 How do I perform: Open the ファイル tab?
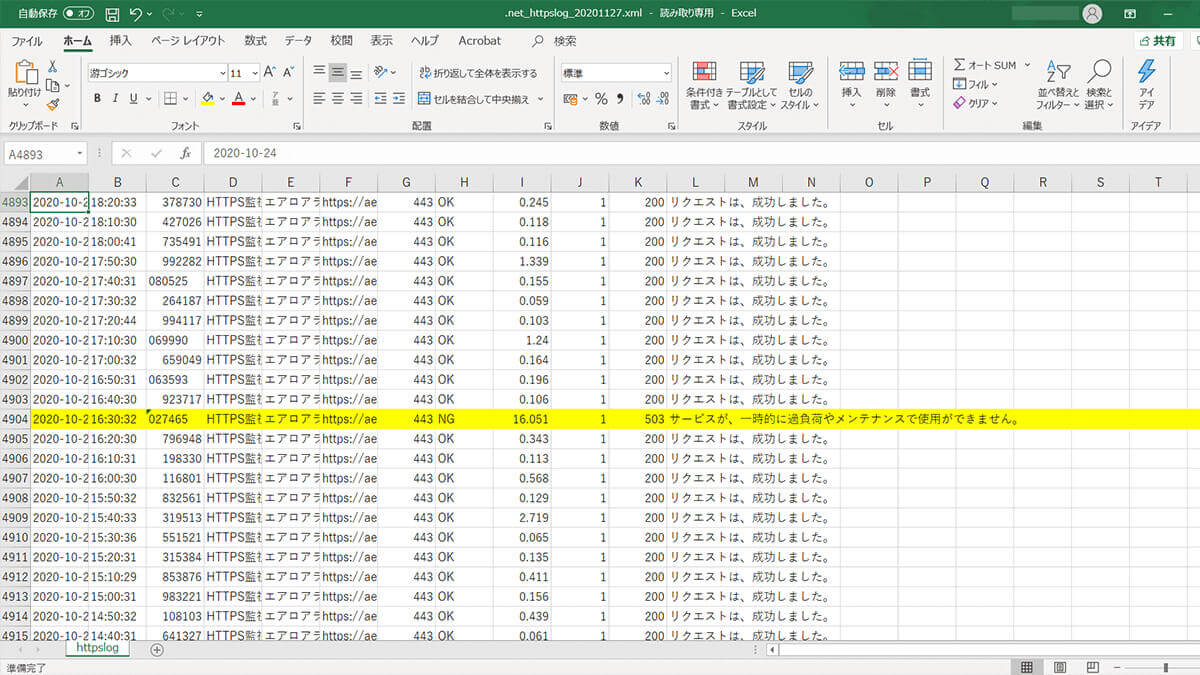tap(27, 41)
